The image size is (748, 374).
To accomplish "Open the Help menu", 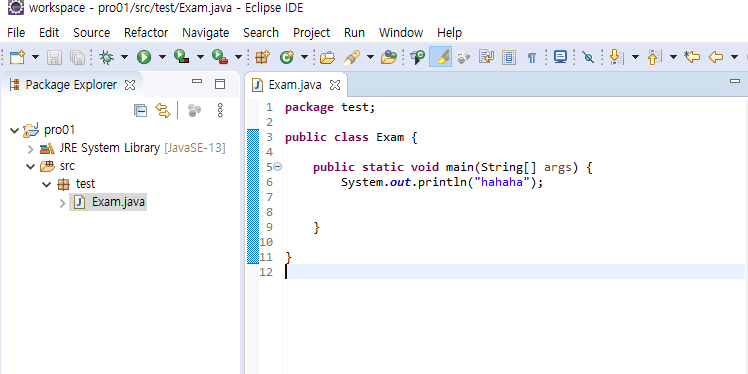I will 449,32.
